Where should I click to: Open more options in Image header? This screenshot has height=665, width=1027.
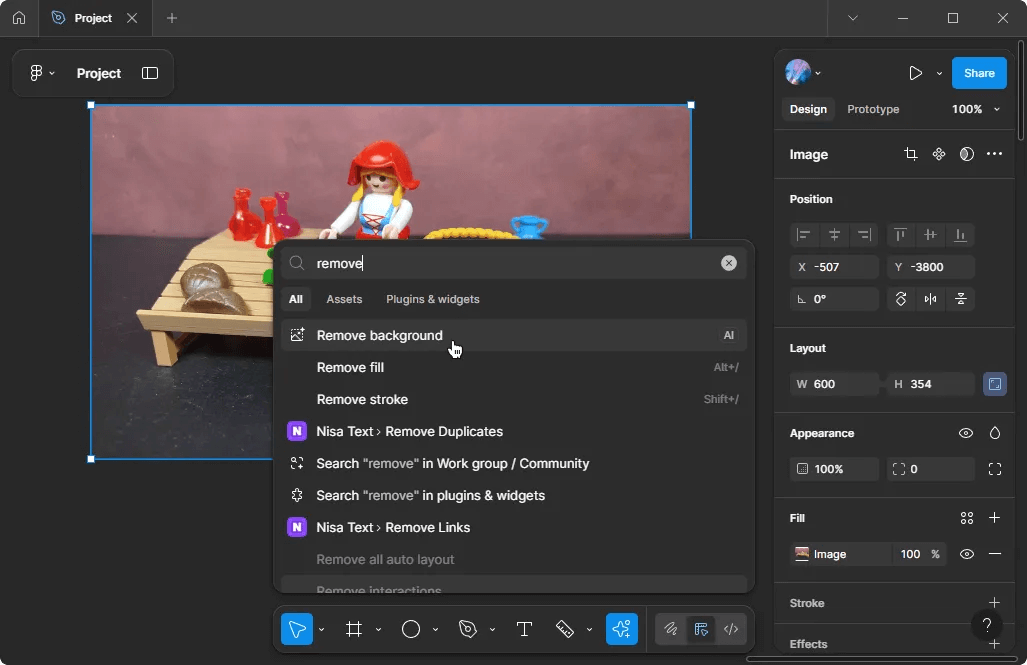[994, 154]
